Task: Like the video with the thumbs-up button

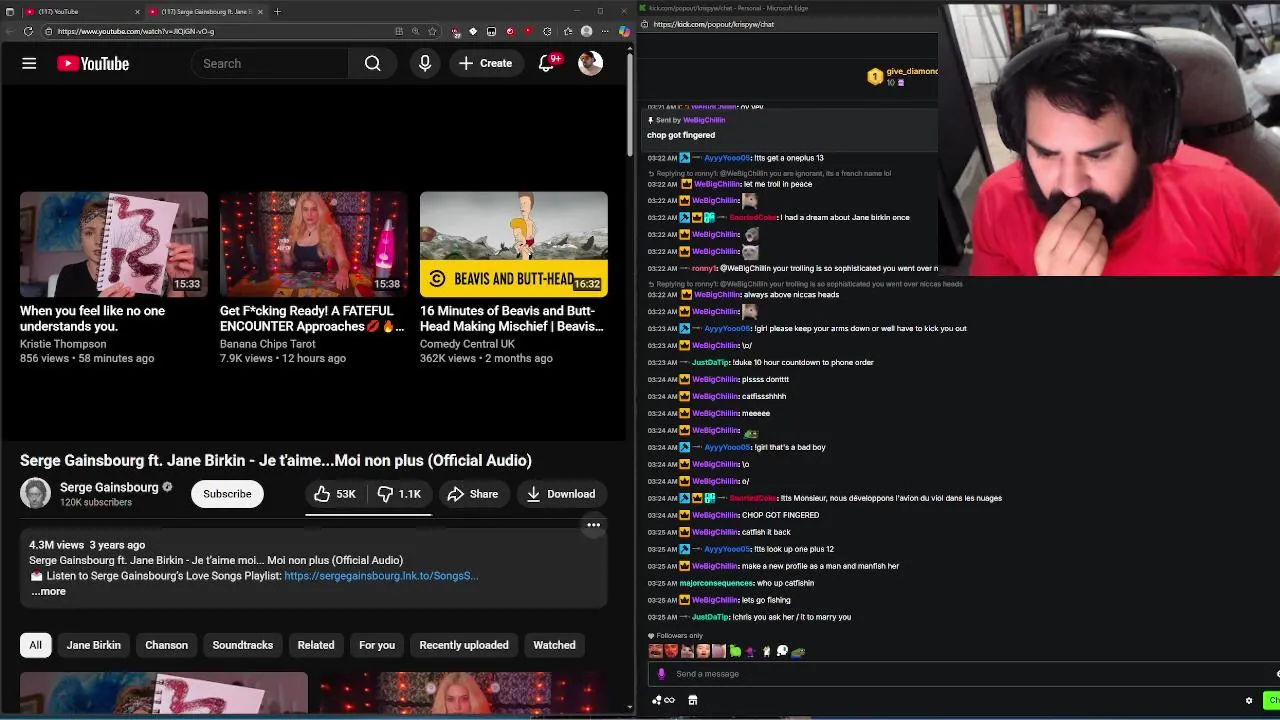Action: click(335, 494)
